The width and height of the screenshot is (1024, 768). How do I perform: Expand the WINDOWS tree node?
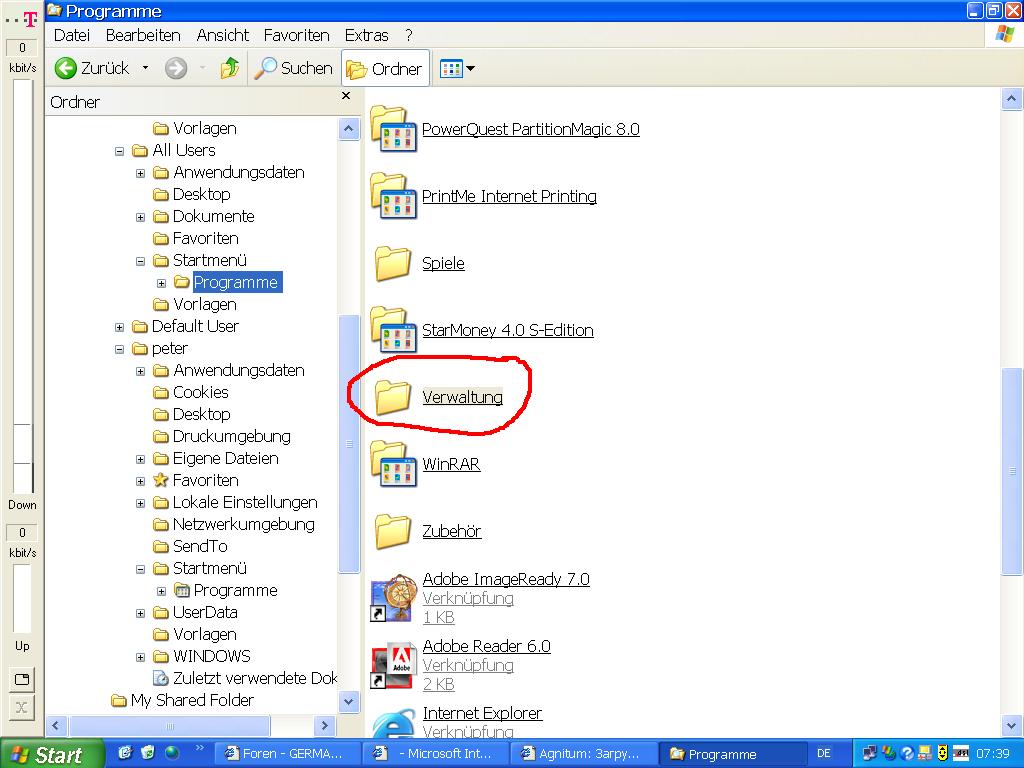(140, 657)
